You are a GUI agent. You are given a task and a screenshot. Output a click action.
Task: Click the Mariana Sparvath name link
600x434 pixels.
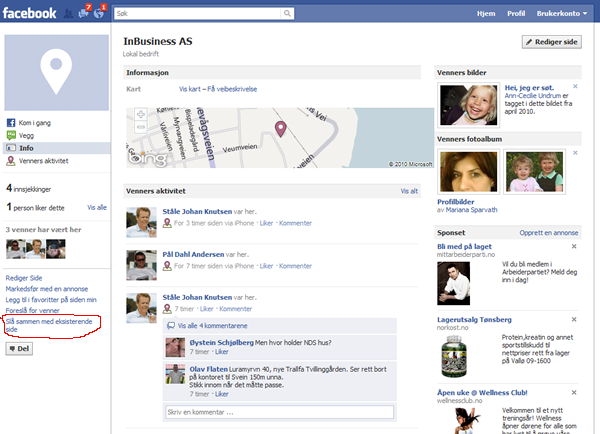point(471,210)
